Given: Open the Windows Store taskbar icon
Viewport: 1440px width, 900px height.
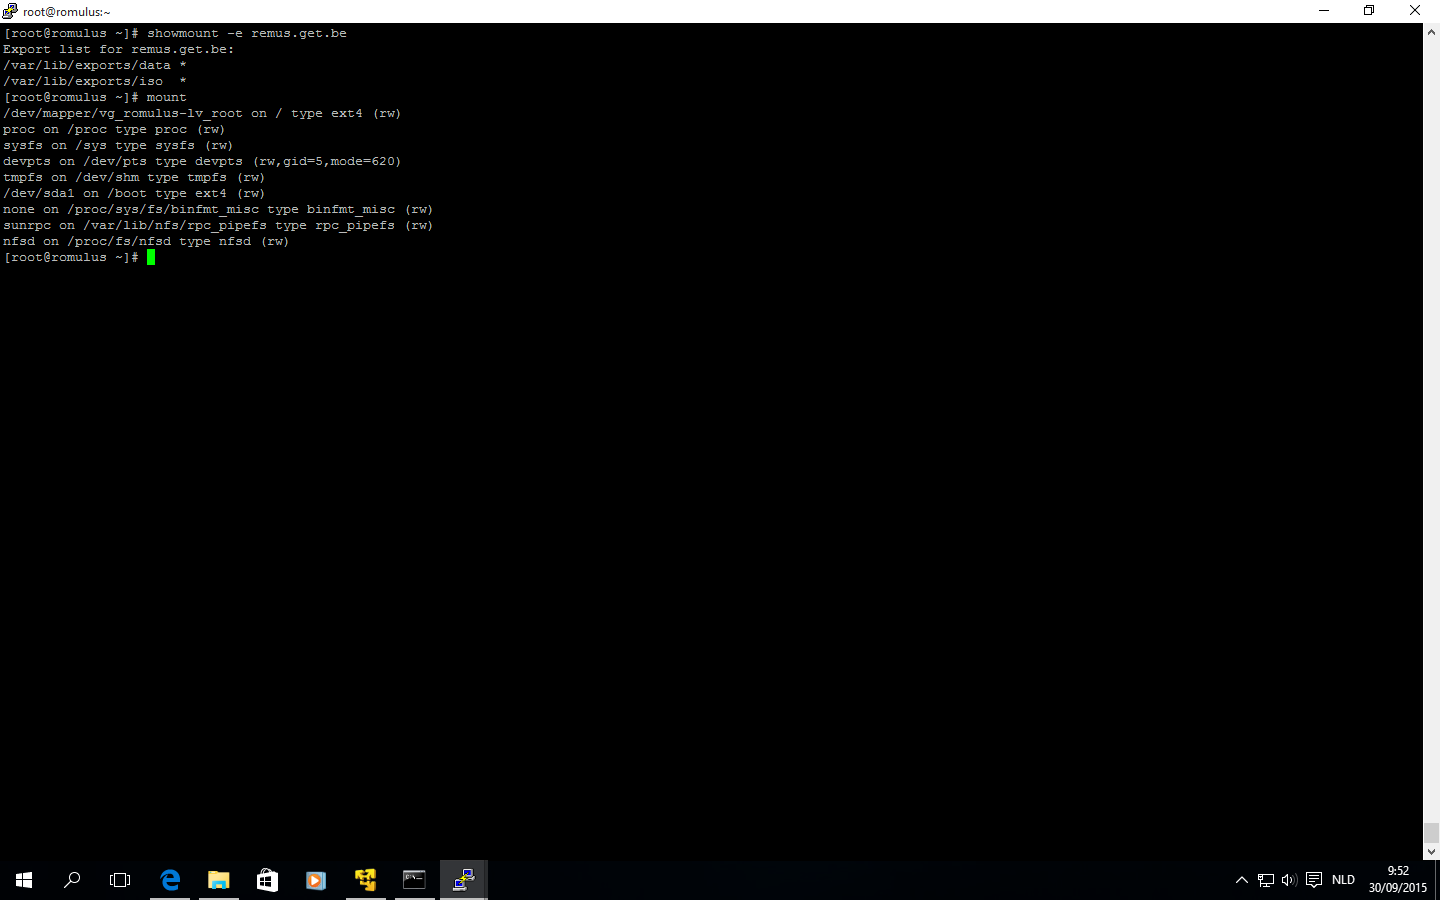Looking at the screenshot, I should 267,880.
